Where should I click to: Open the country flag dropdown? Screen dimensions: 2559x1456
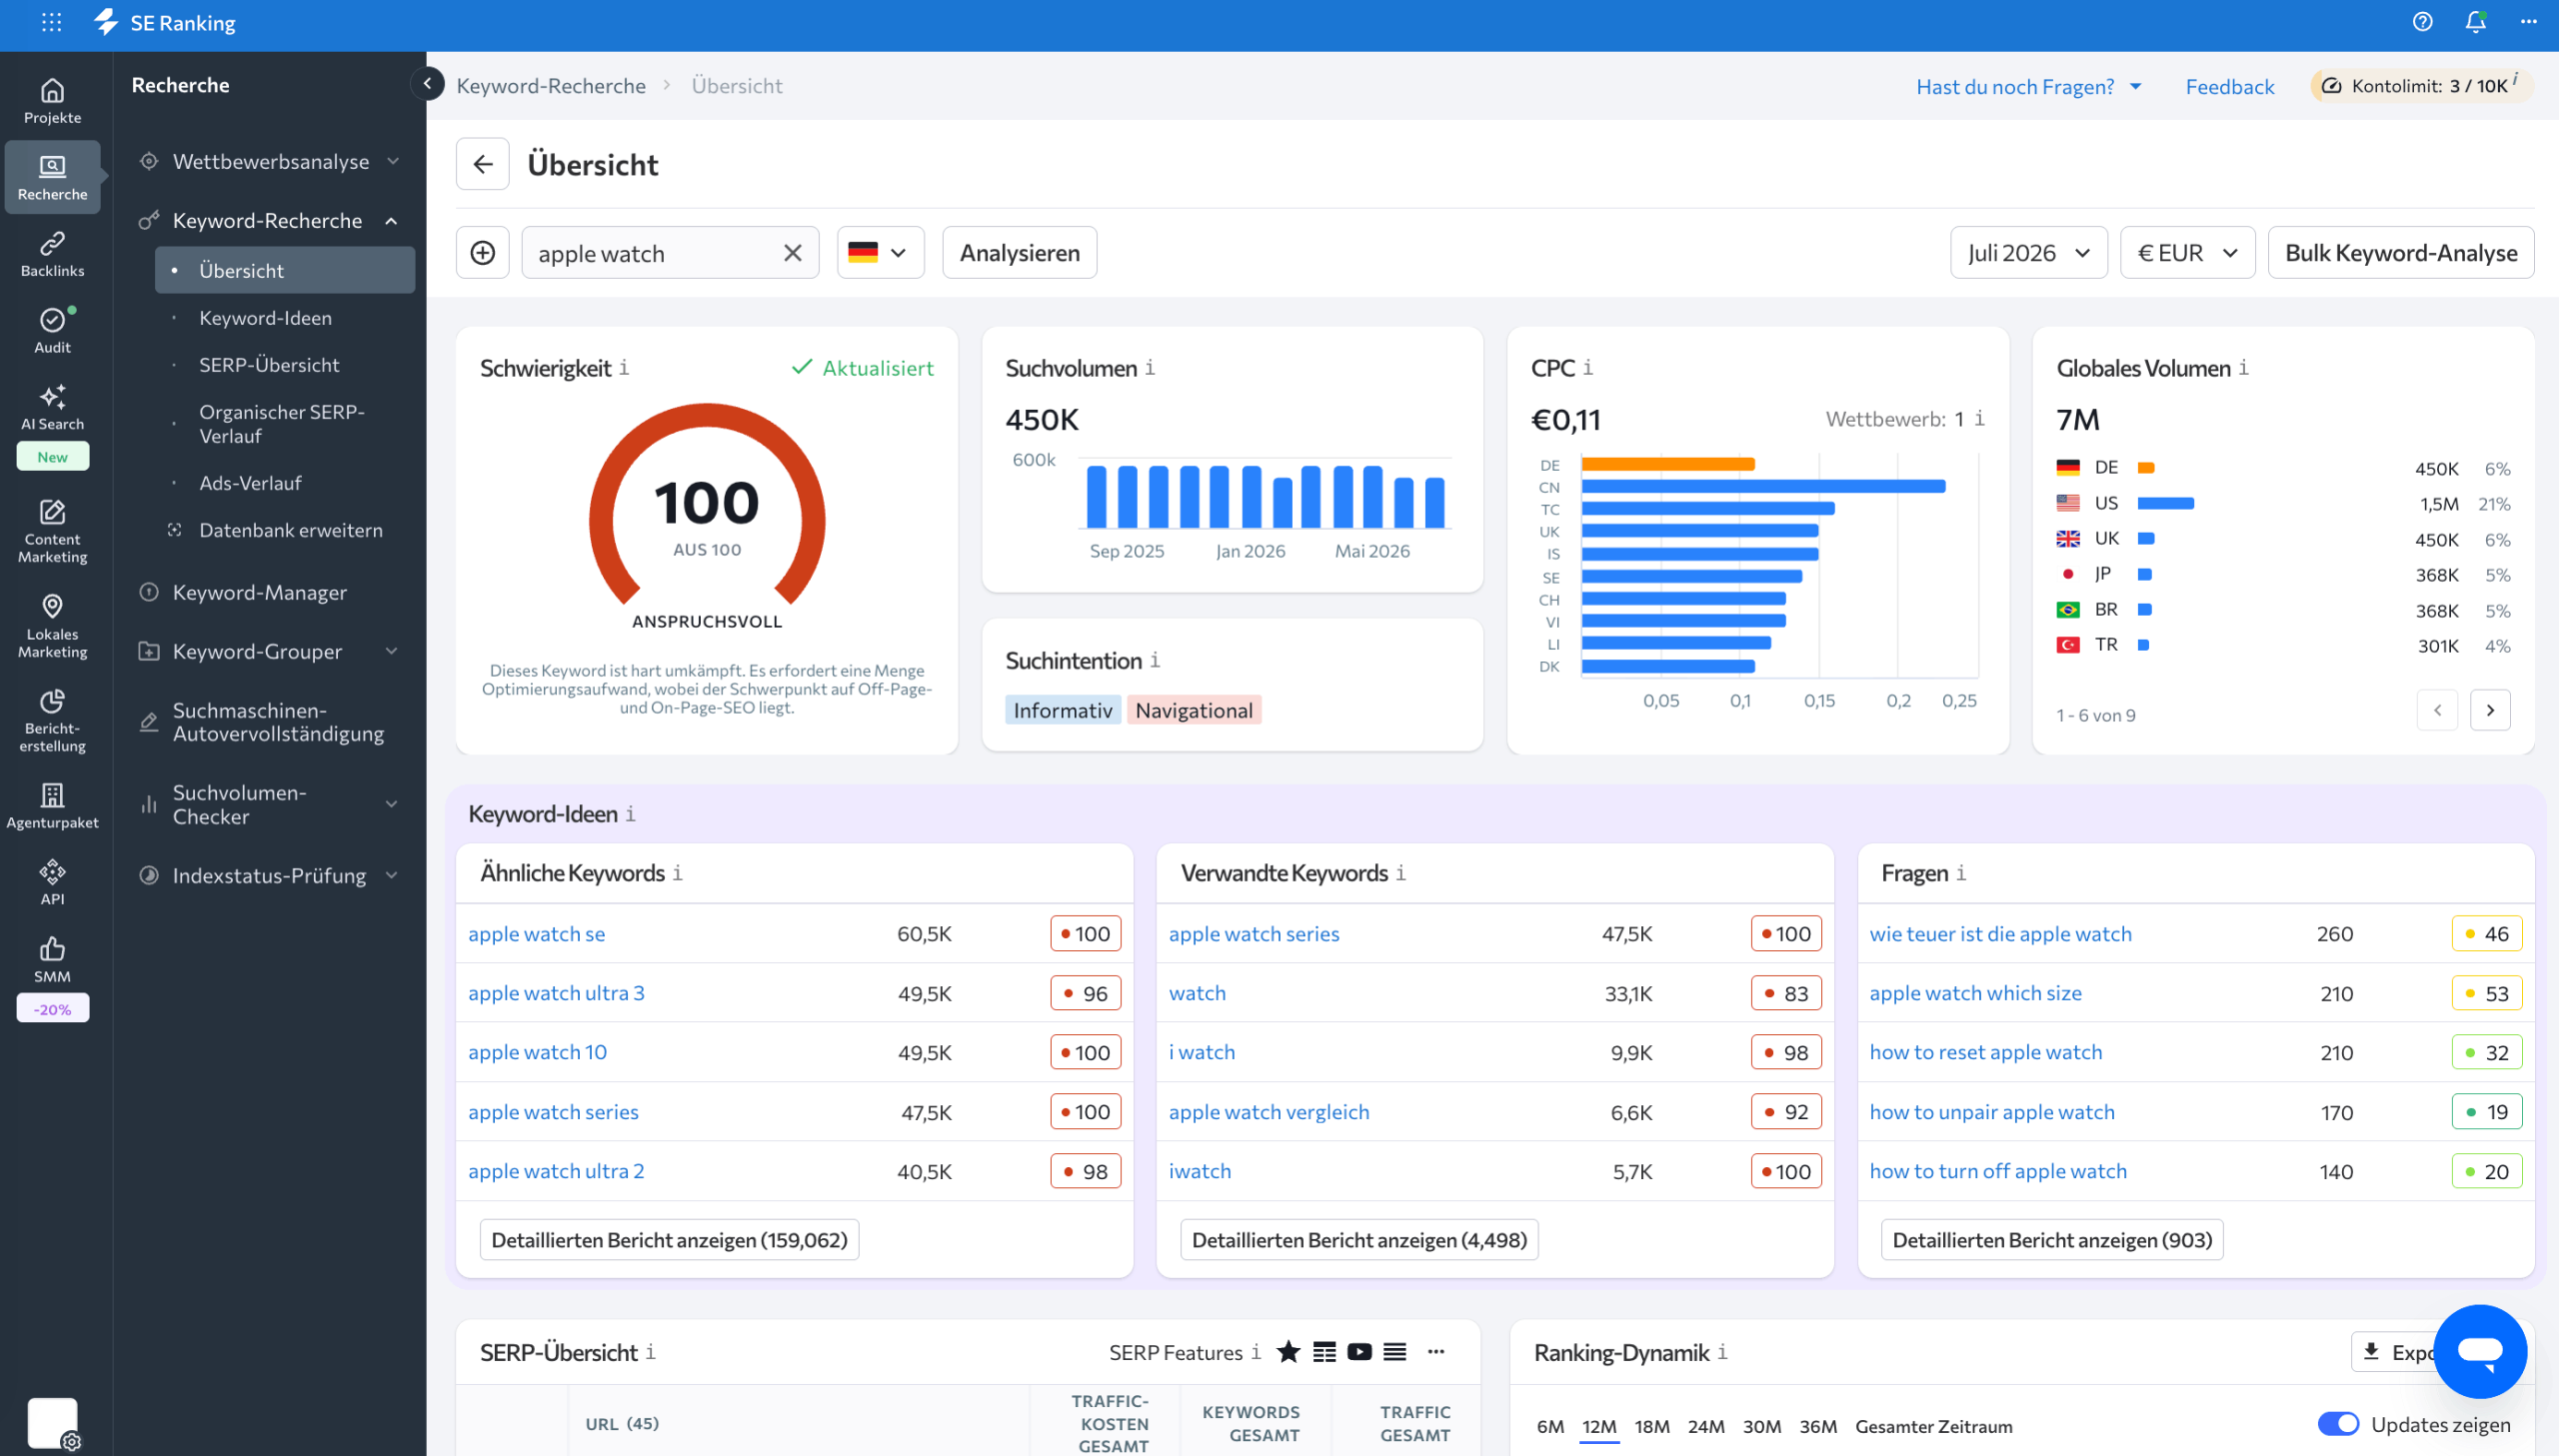(880, 253)
